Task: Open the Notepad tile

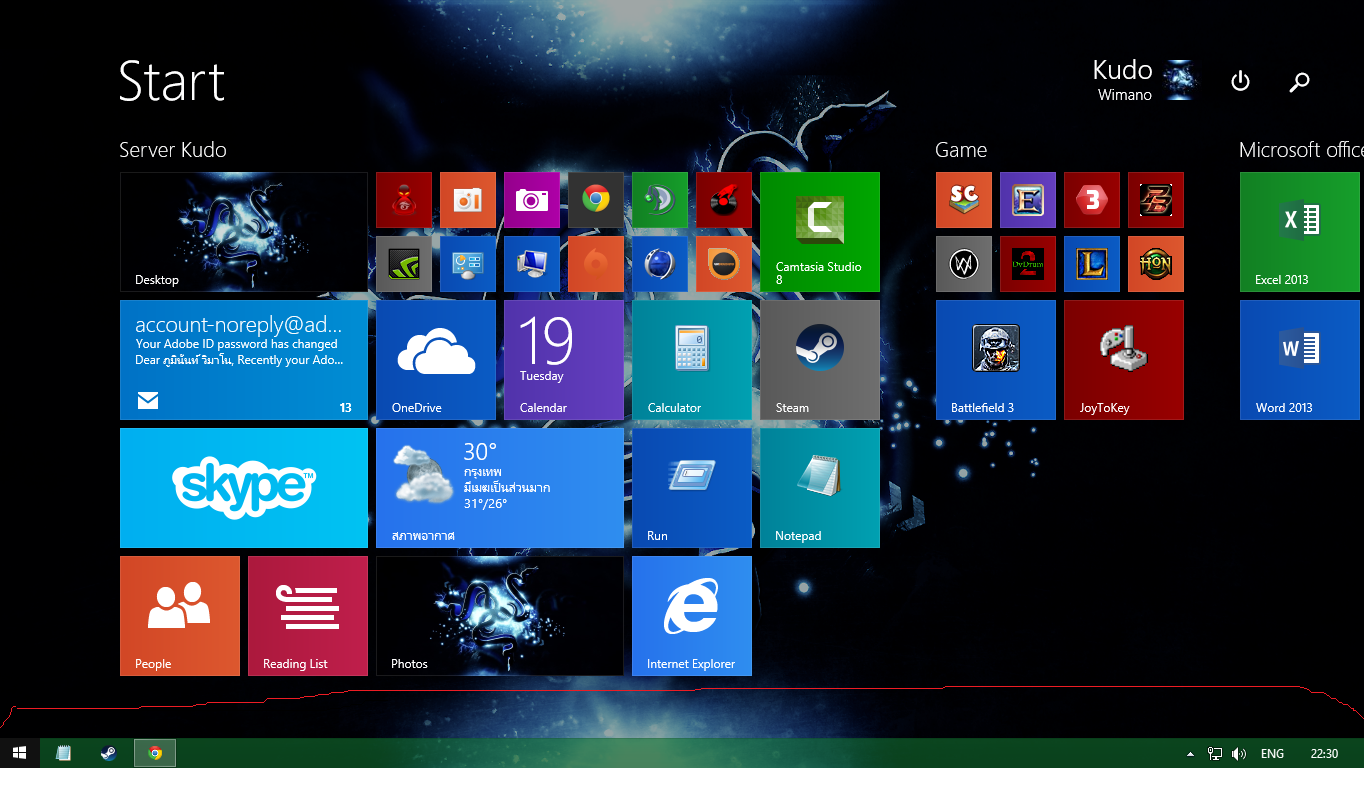Action: point(820,488)
